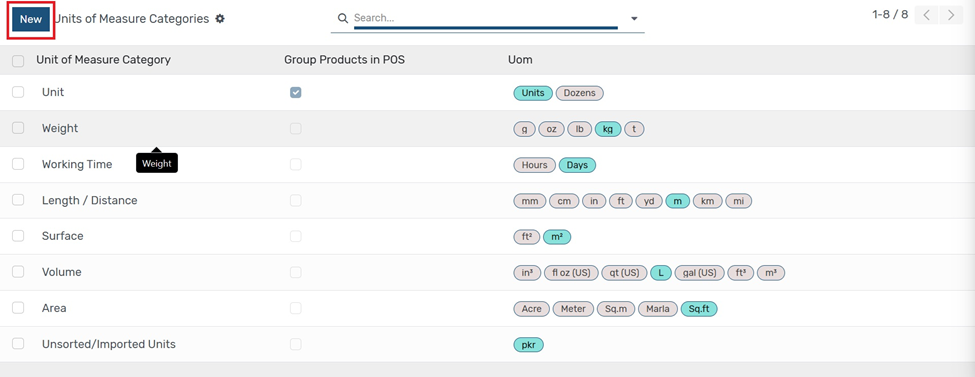Screen dimensions: 975x377
Task: Uncheck Group Products in POS for Unit
Action: tap(295, 92)
